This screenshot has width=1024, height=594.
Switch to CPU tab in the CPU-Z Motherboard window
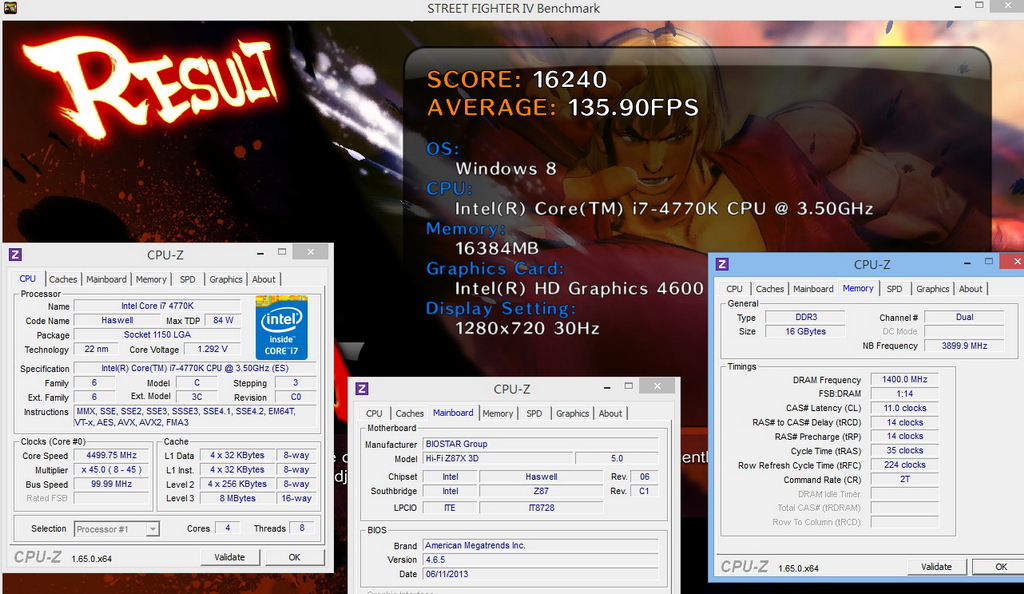374,413
